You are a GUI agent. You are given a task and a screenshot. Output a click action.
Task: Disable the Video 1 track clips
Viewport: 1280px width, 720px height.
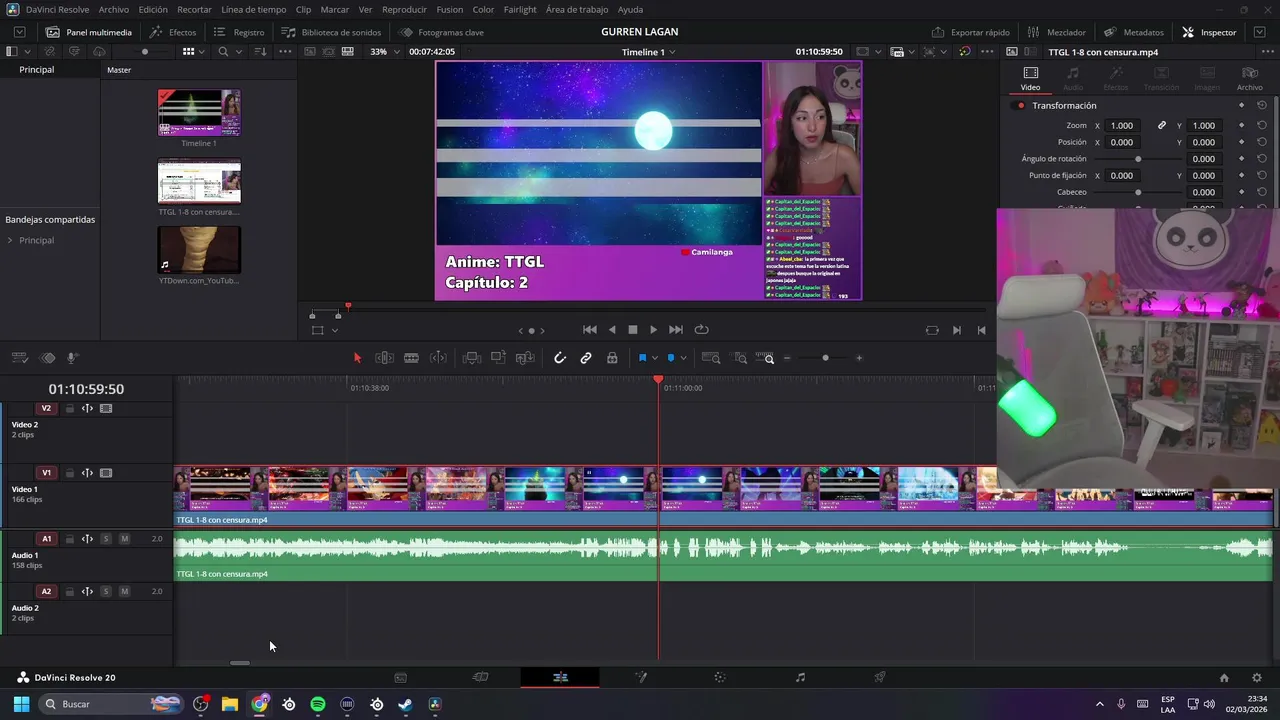coord(106,473)
